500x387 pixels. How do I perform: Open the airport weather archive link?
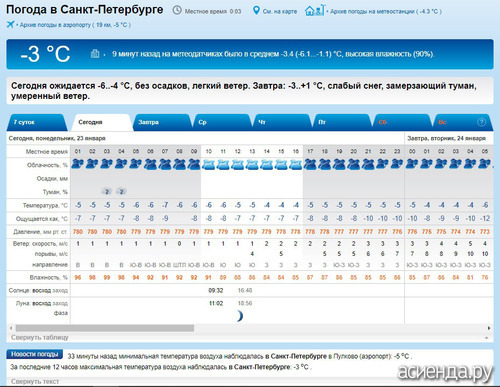75,25
